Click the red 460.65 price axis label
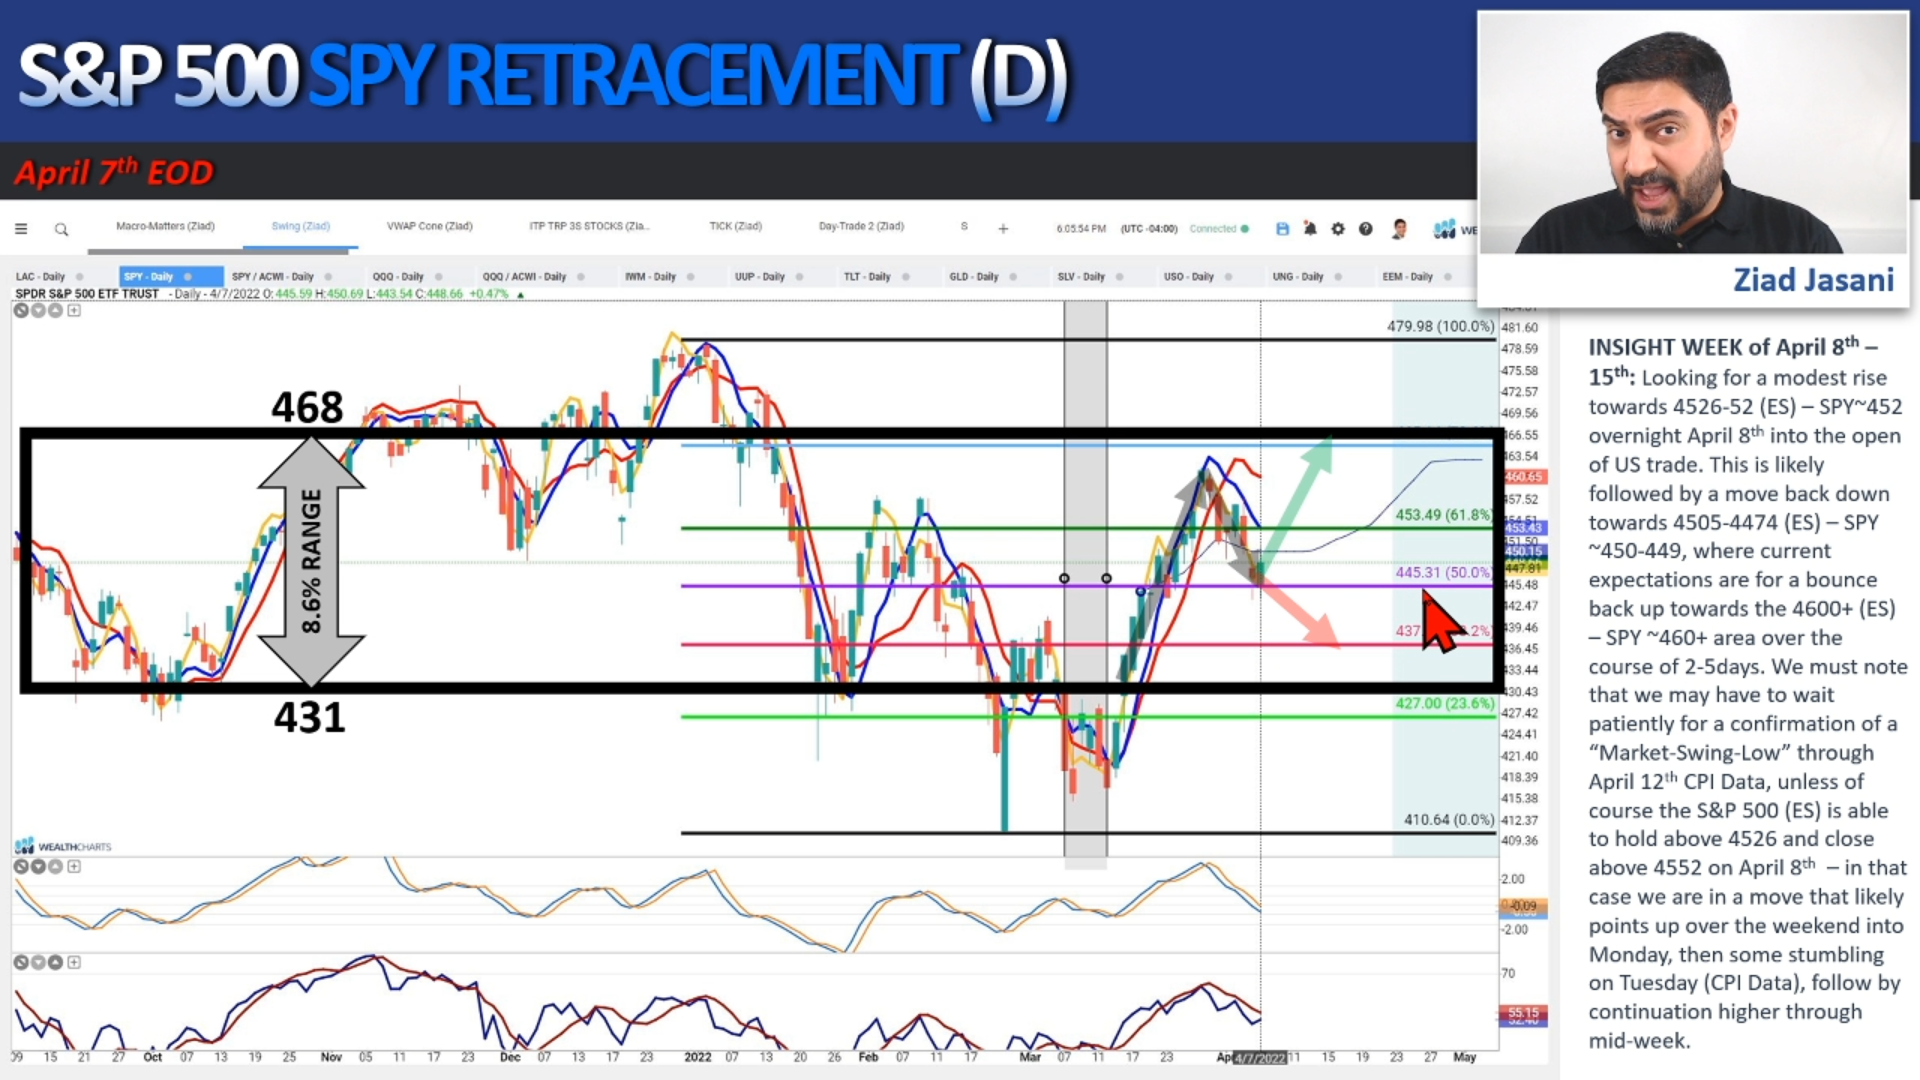 point(1523,477)
